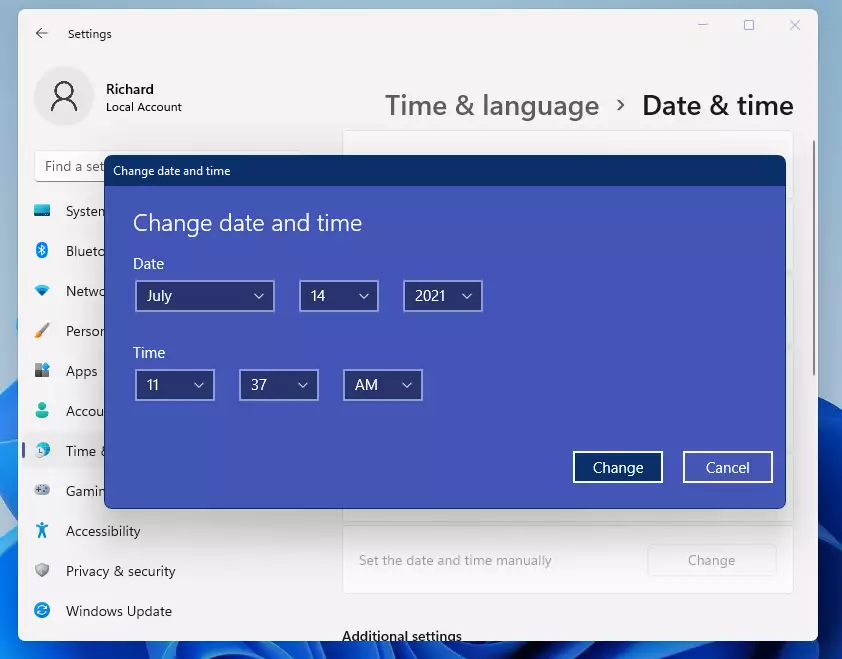Open the AM/PM dropdown
Viewport: 842px width, 659px height.
click(x=383, y=385)
